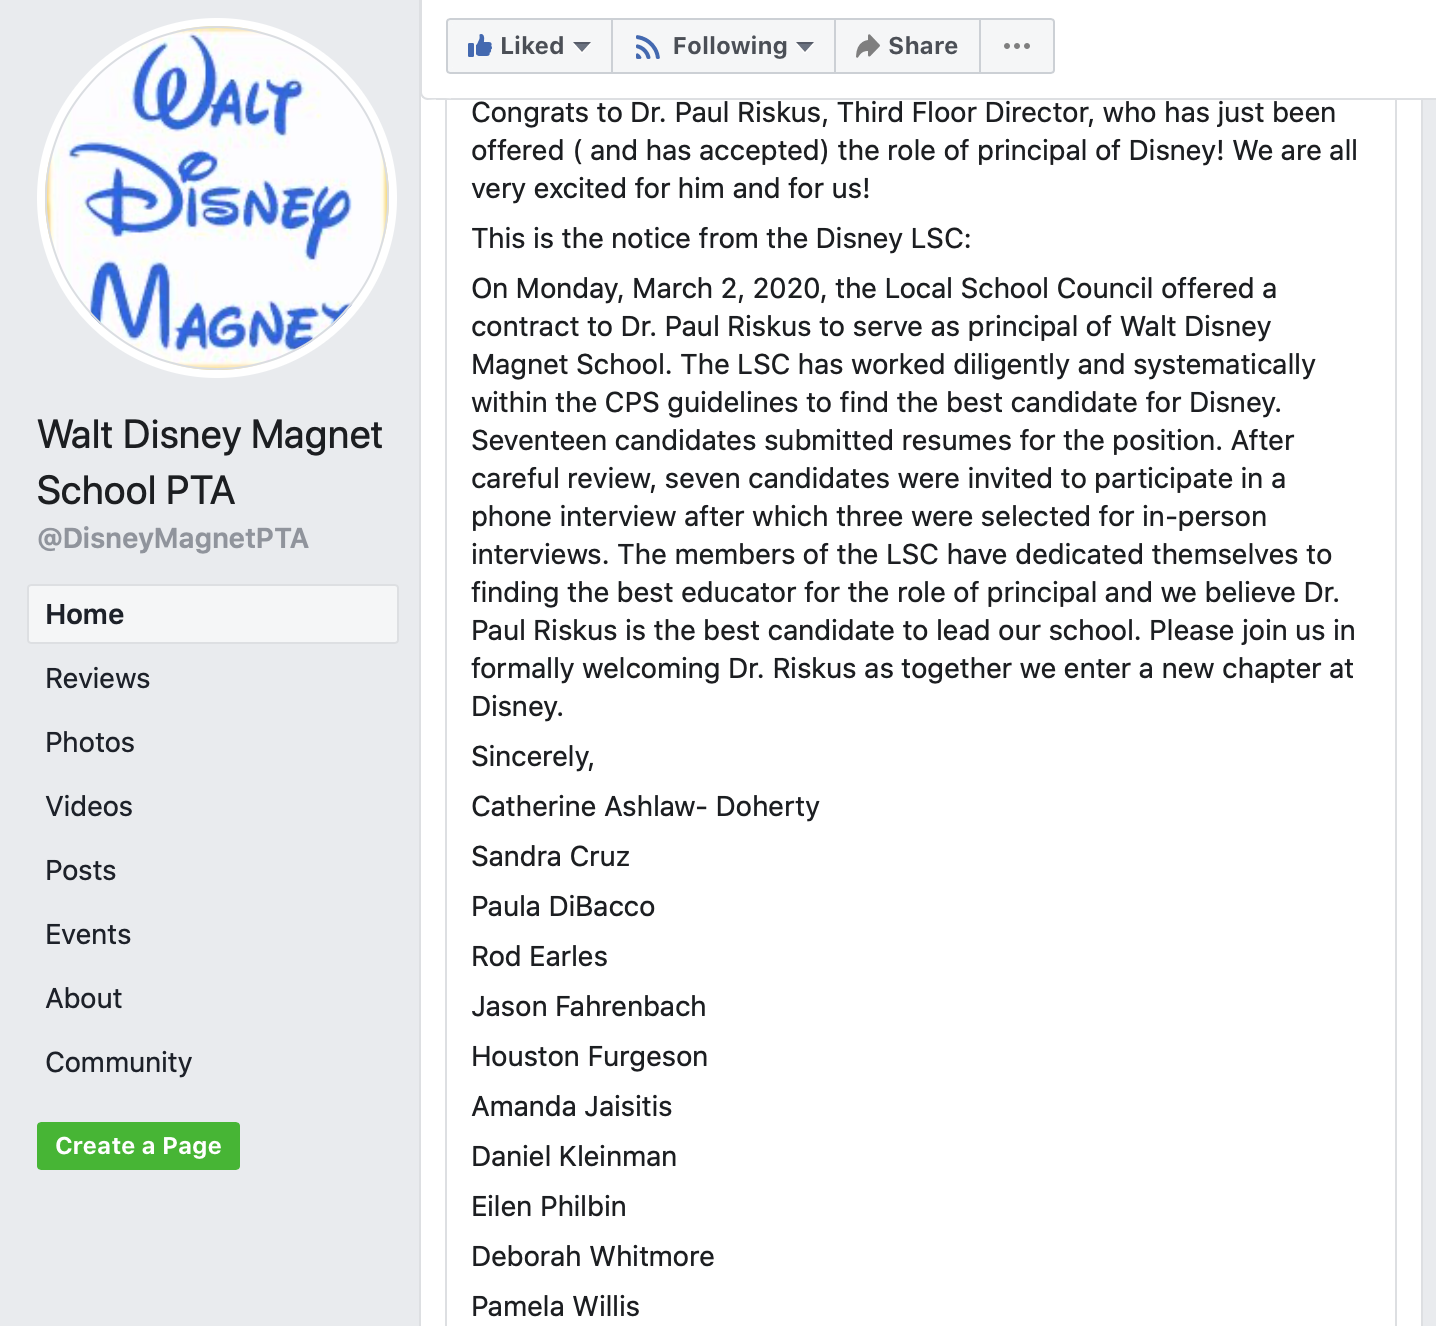Click the Following RSS feed icon
The width and height of the screenshot is (1436, 1326).
point(647,47)
